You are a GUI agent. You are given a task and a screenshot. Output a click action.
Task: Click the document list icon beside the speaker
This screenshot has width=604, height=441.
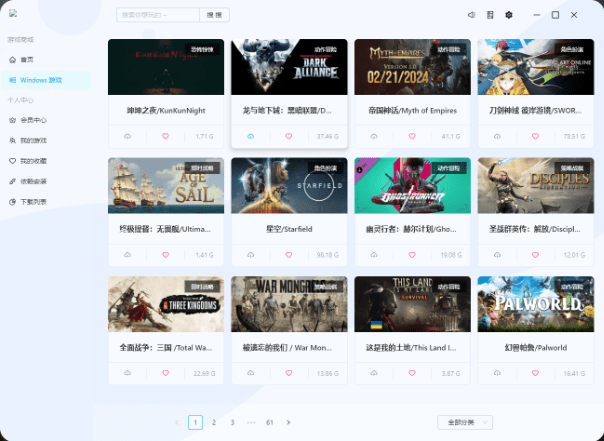490,15
